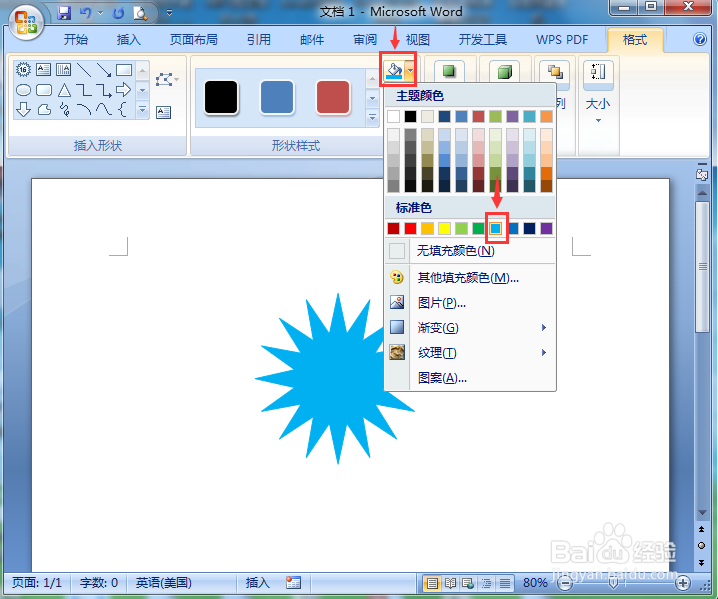Screen dimensions: 718x599
Task: Customize quick access toolbar dropdown
Action: [169, 13]
